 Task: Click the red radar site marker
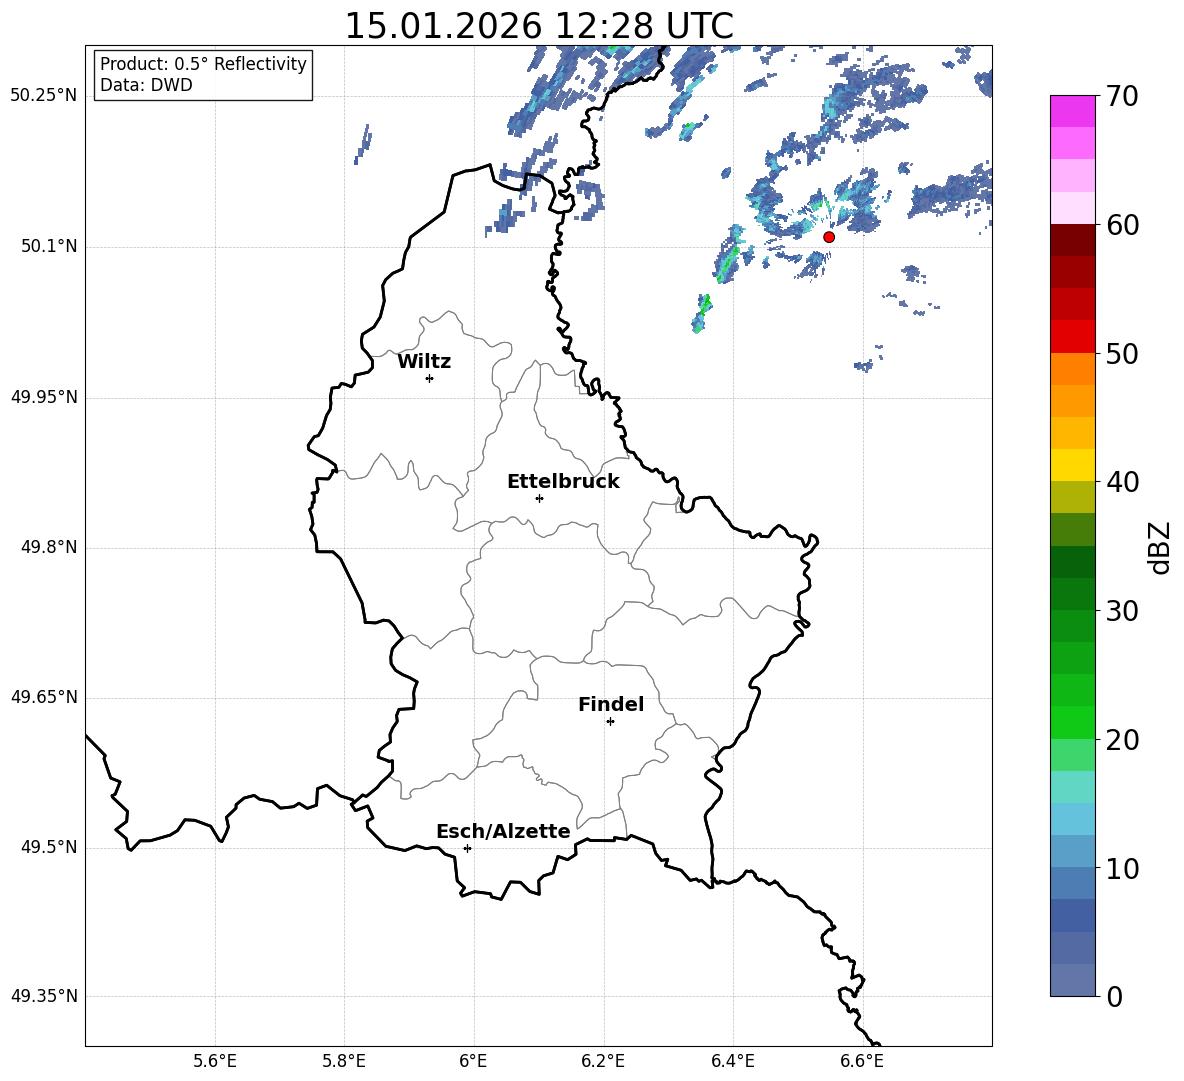[x=828, y=237]
